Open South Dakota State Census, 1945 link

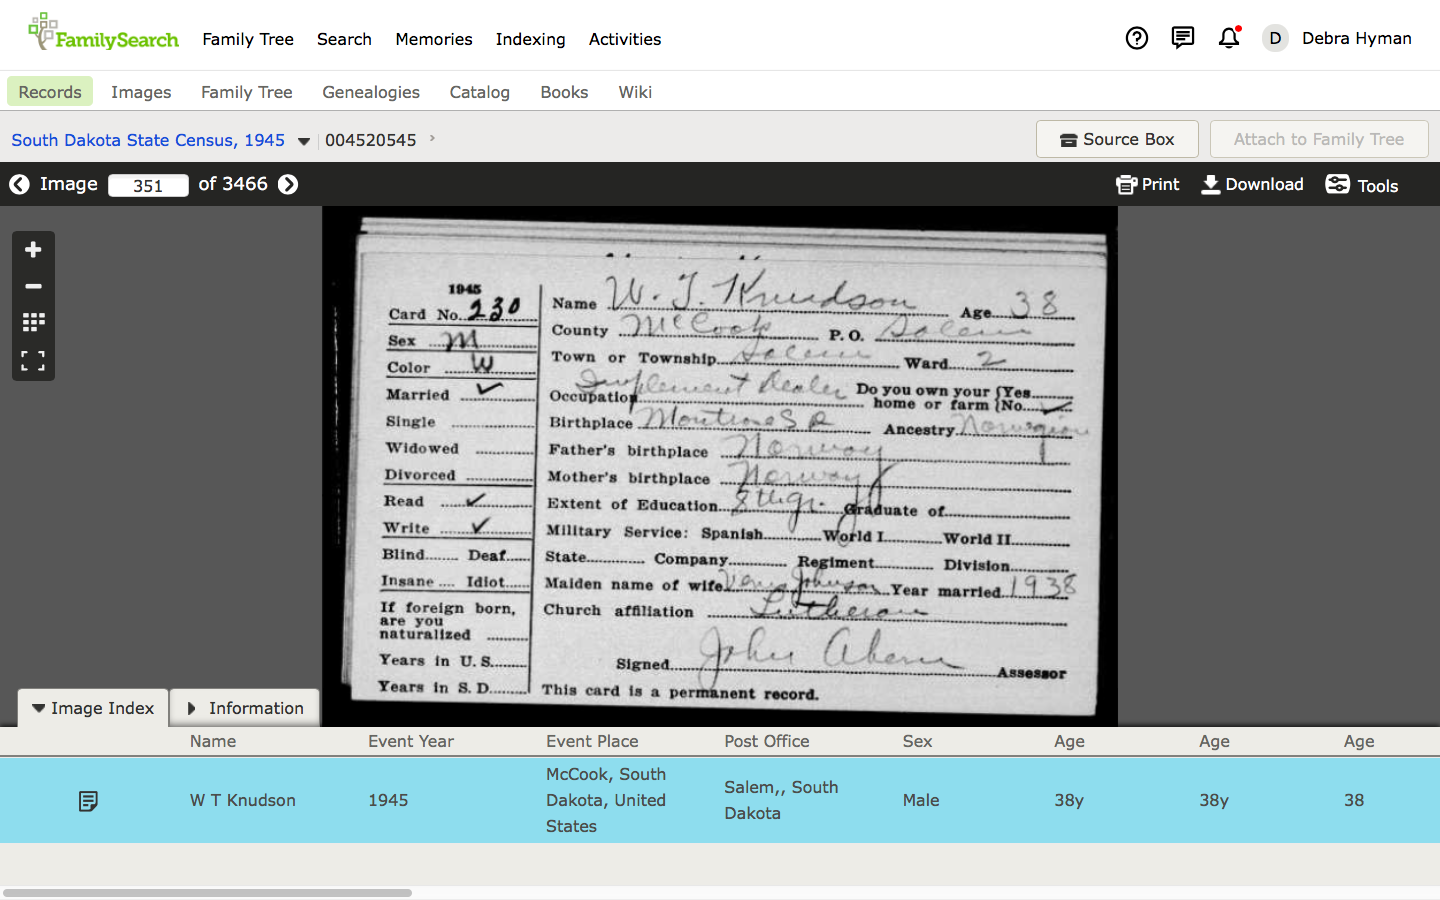coord(148,140)
